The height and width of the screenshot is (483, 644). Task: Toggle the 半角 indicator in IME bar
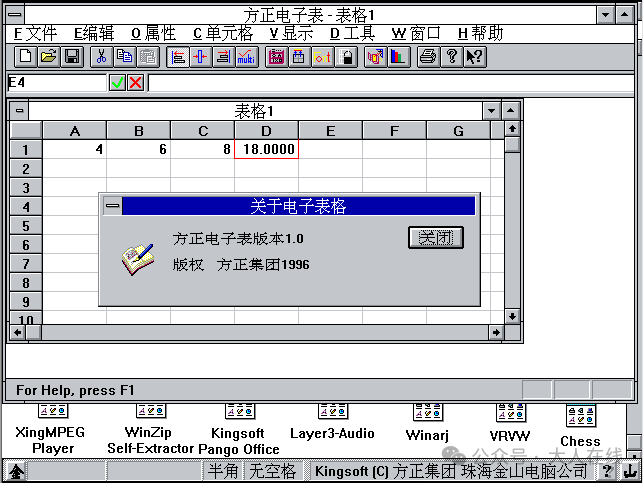click(223, 471)
